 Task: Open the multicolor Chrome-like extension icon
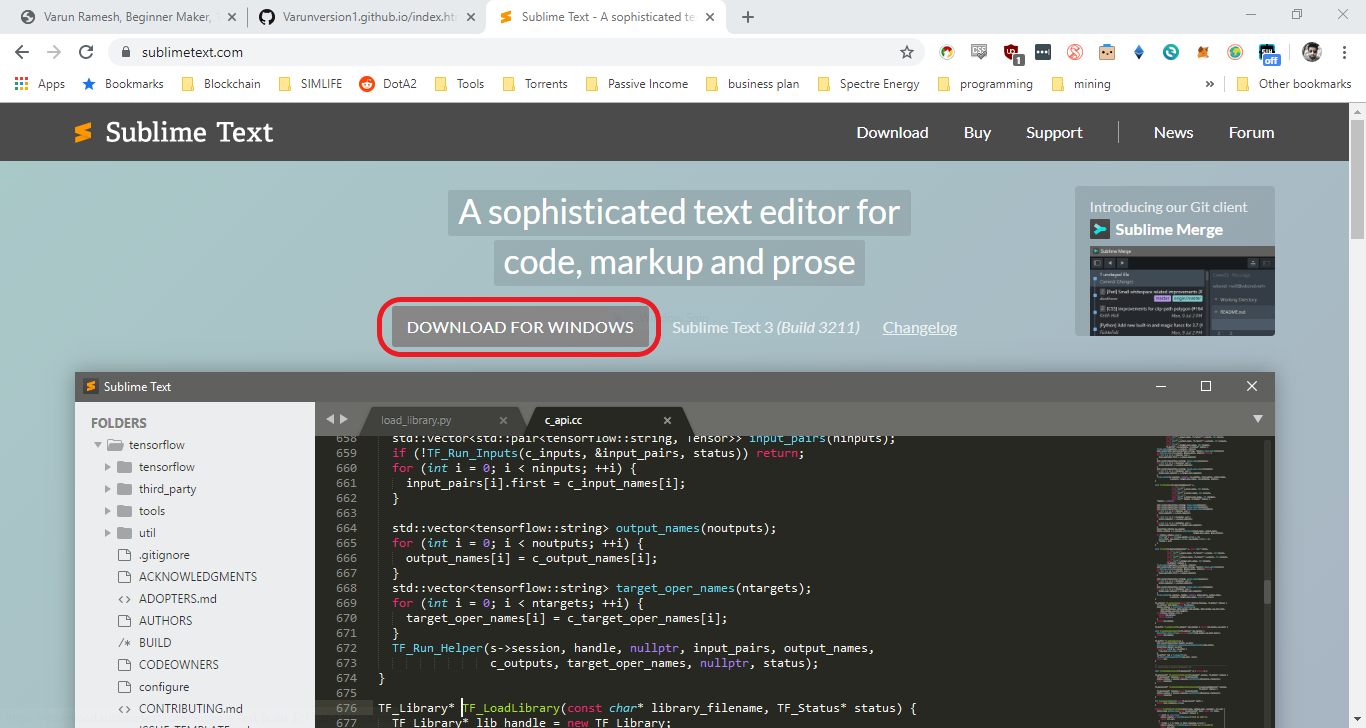[946, 52]
